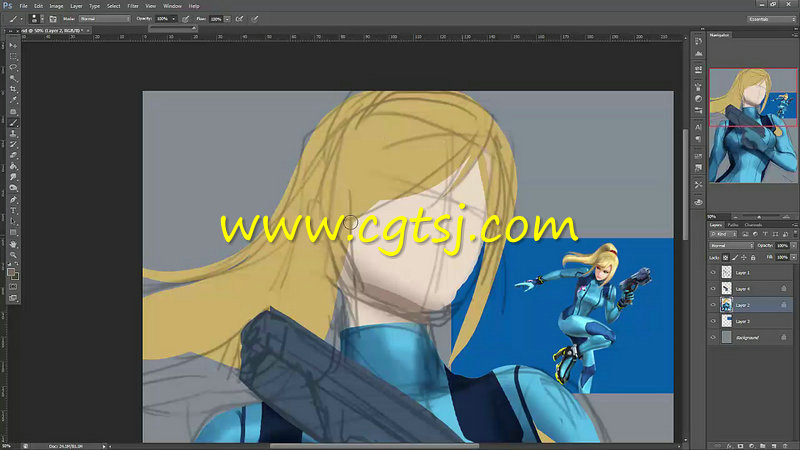Open the Layer menu
This screenshot has height=450, width=800.
[76, 6]
